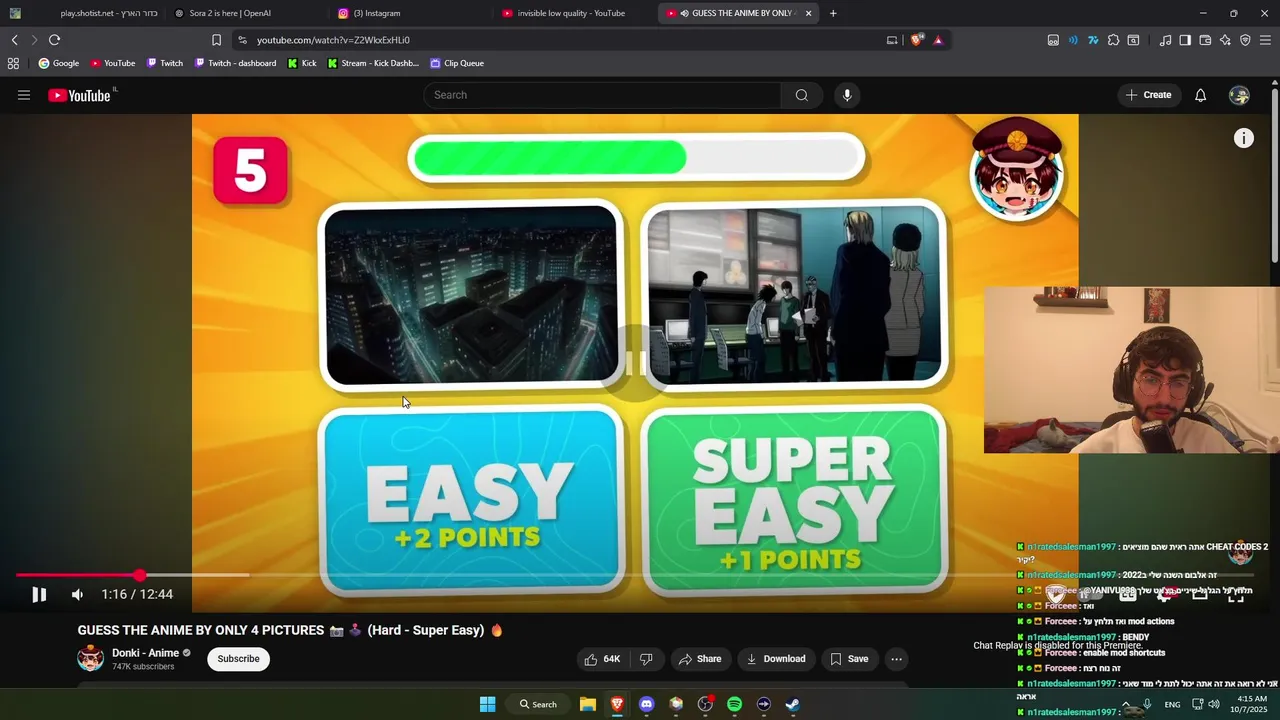Open the YouTube account avatar menu
The image size is (1280, 720).
(1240, 95)
